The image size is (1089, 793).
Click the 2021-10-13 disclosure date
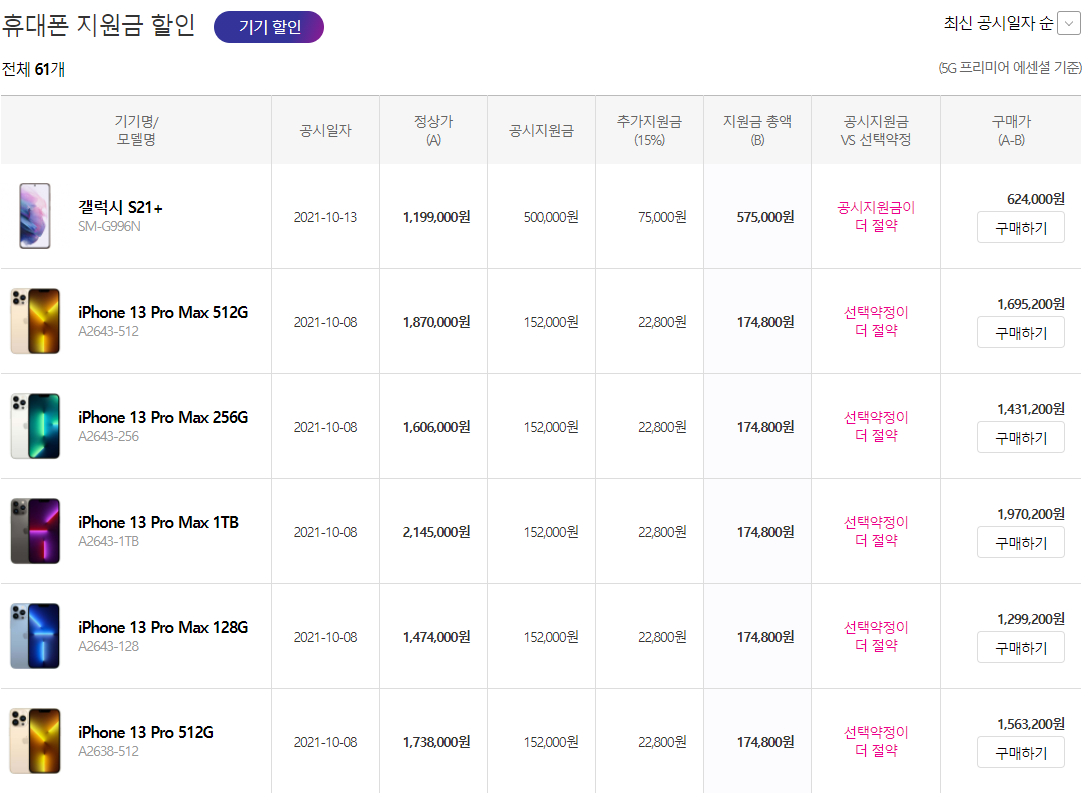tap(325, 217)
